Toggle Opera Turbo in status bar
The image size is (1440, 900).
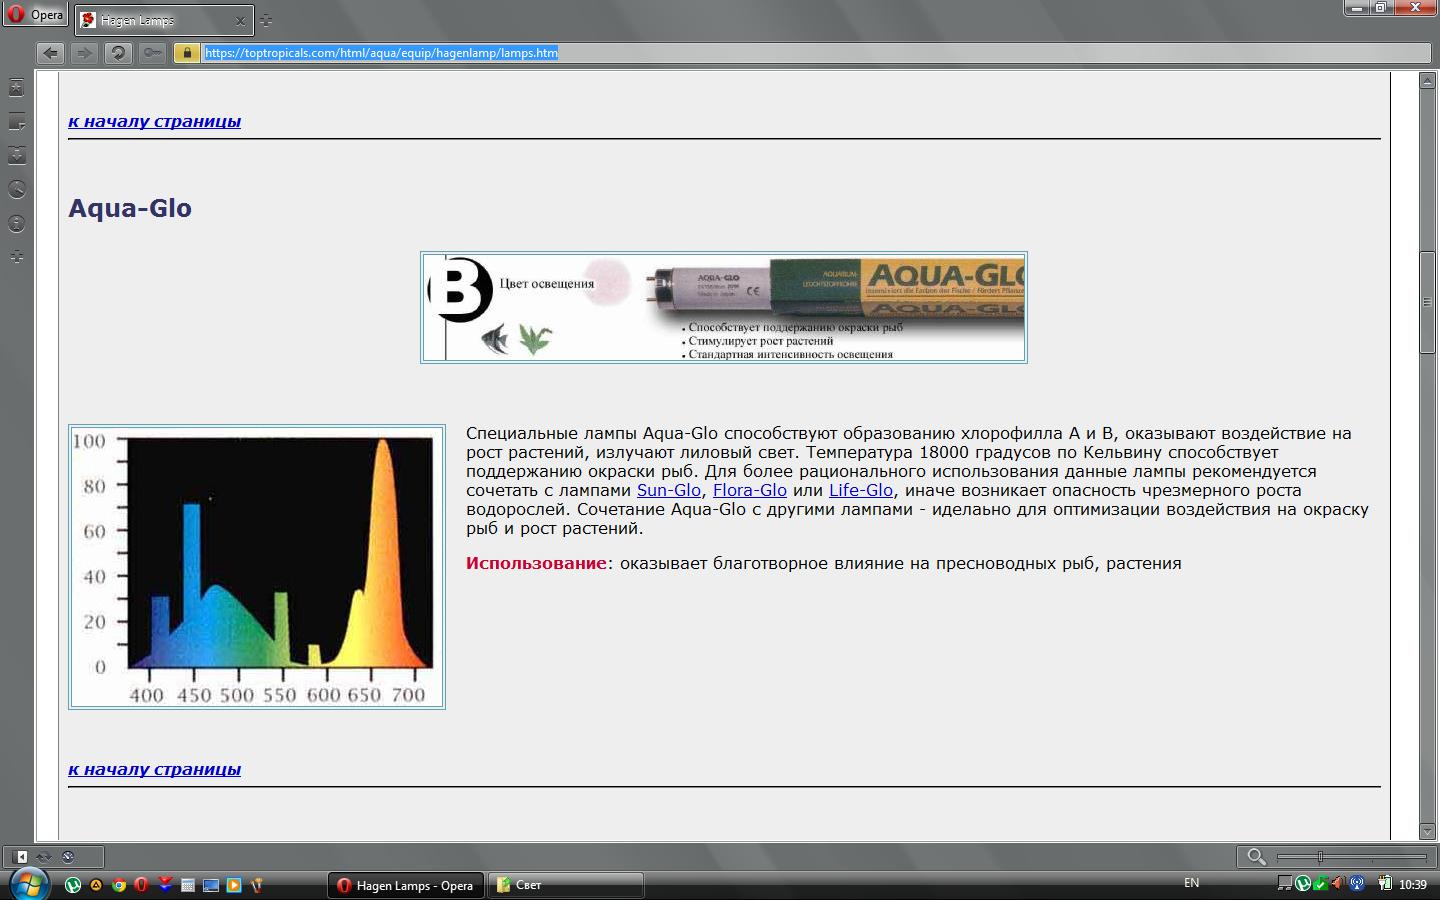(68, 857)
